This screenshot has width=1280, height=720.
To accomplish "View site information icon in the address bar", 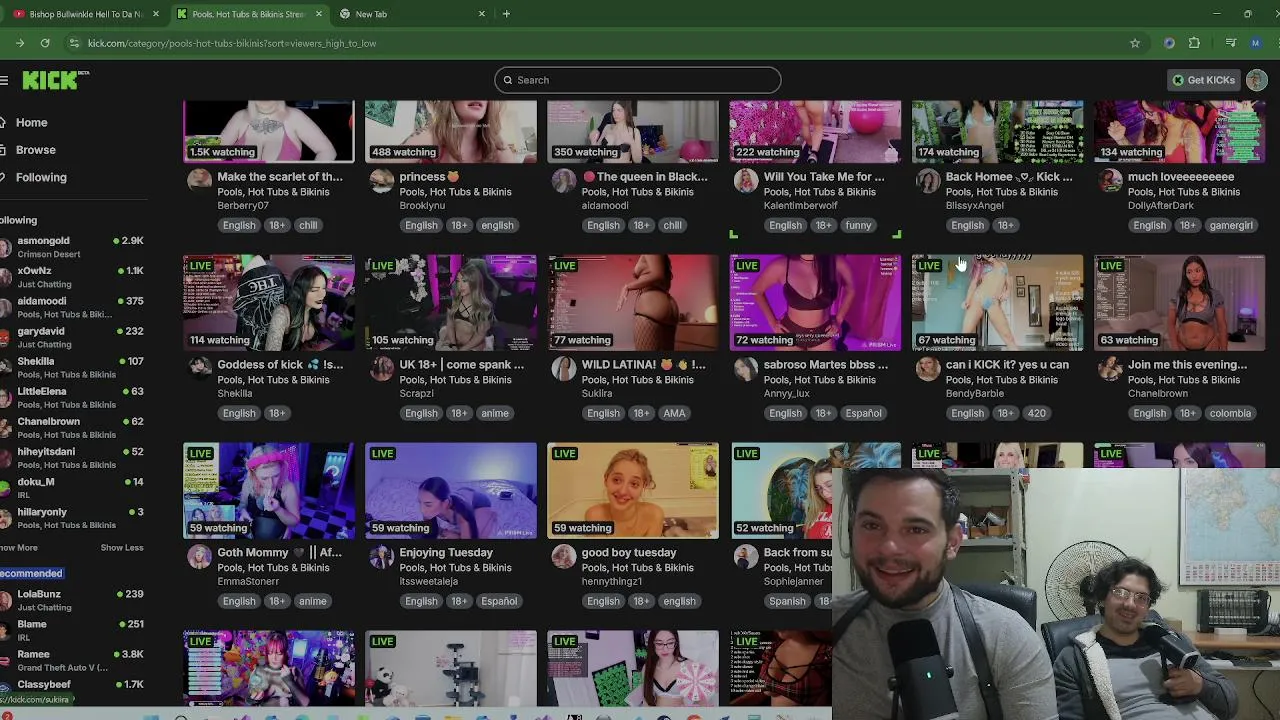I will click(x=74, y=43).
